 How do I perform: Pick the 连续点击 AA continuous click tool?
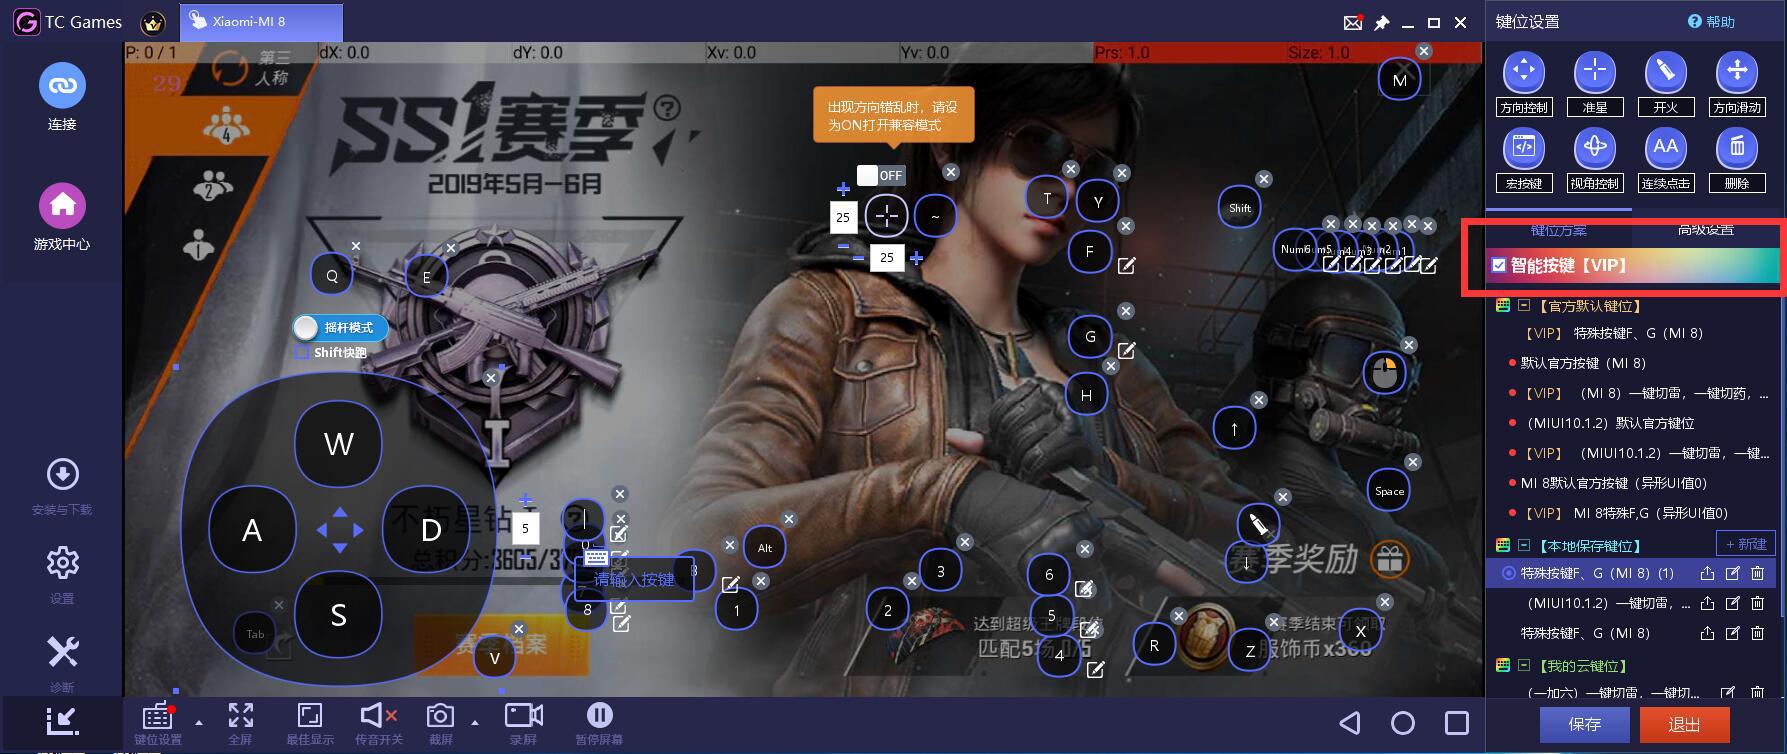(1665, 148)
